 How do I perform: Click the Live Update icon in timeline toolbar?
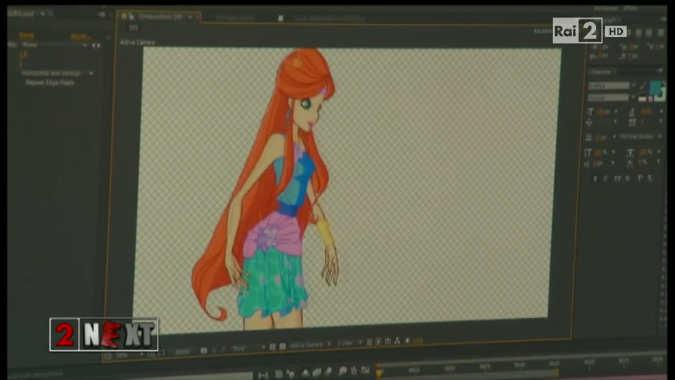click(279, 374)
